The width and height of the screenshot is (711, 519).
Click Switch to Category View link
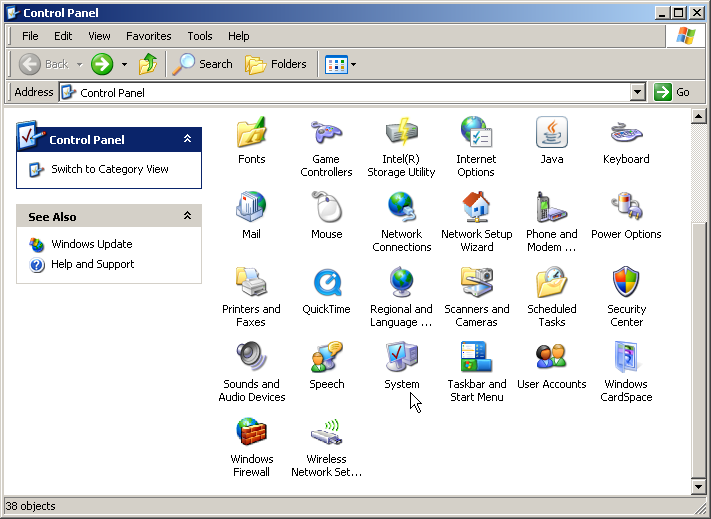[109, 169]
